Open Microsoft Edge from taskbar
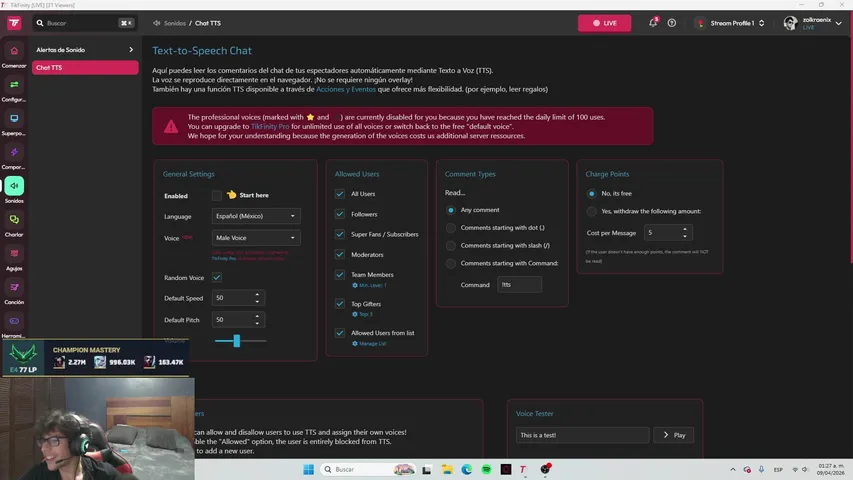The height and width of the screenshot is (480, 853). 467,469
